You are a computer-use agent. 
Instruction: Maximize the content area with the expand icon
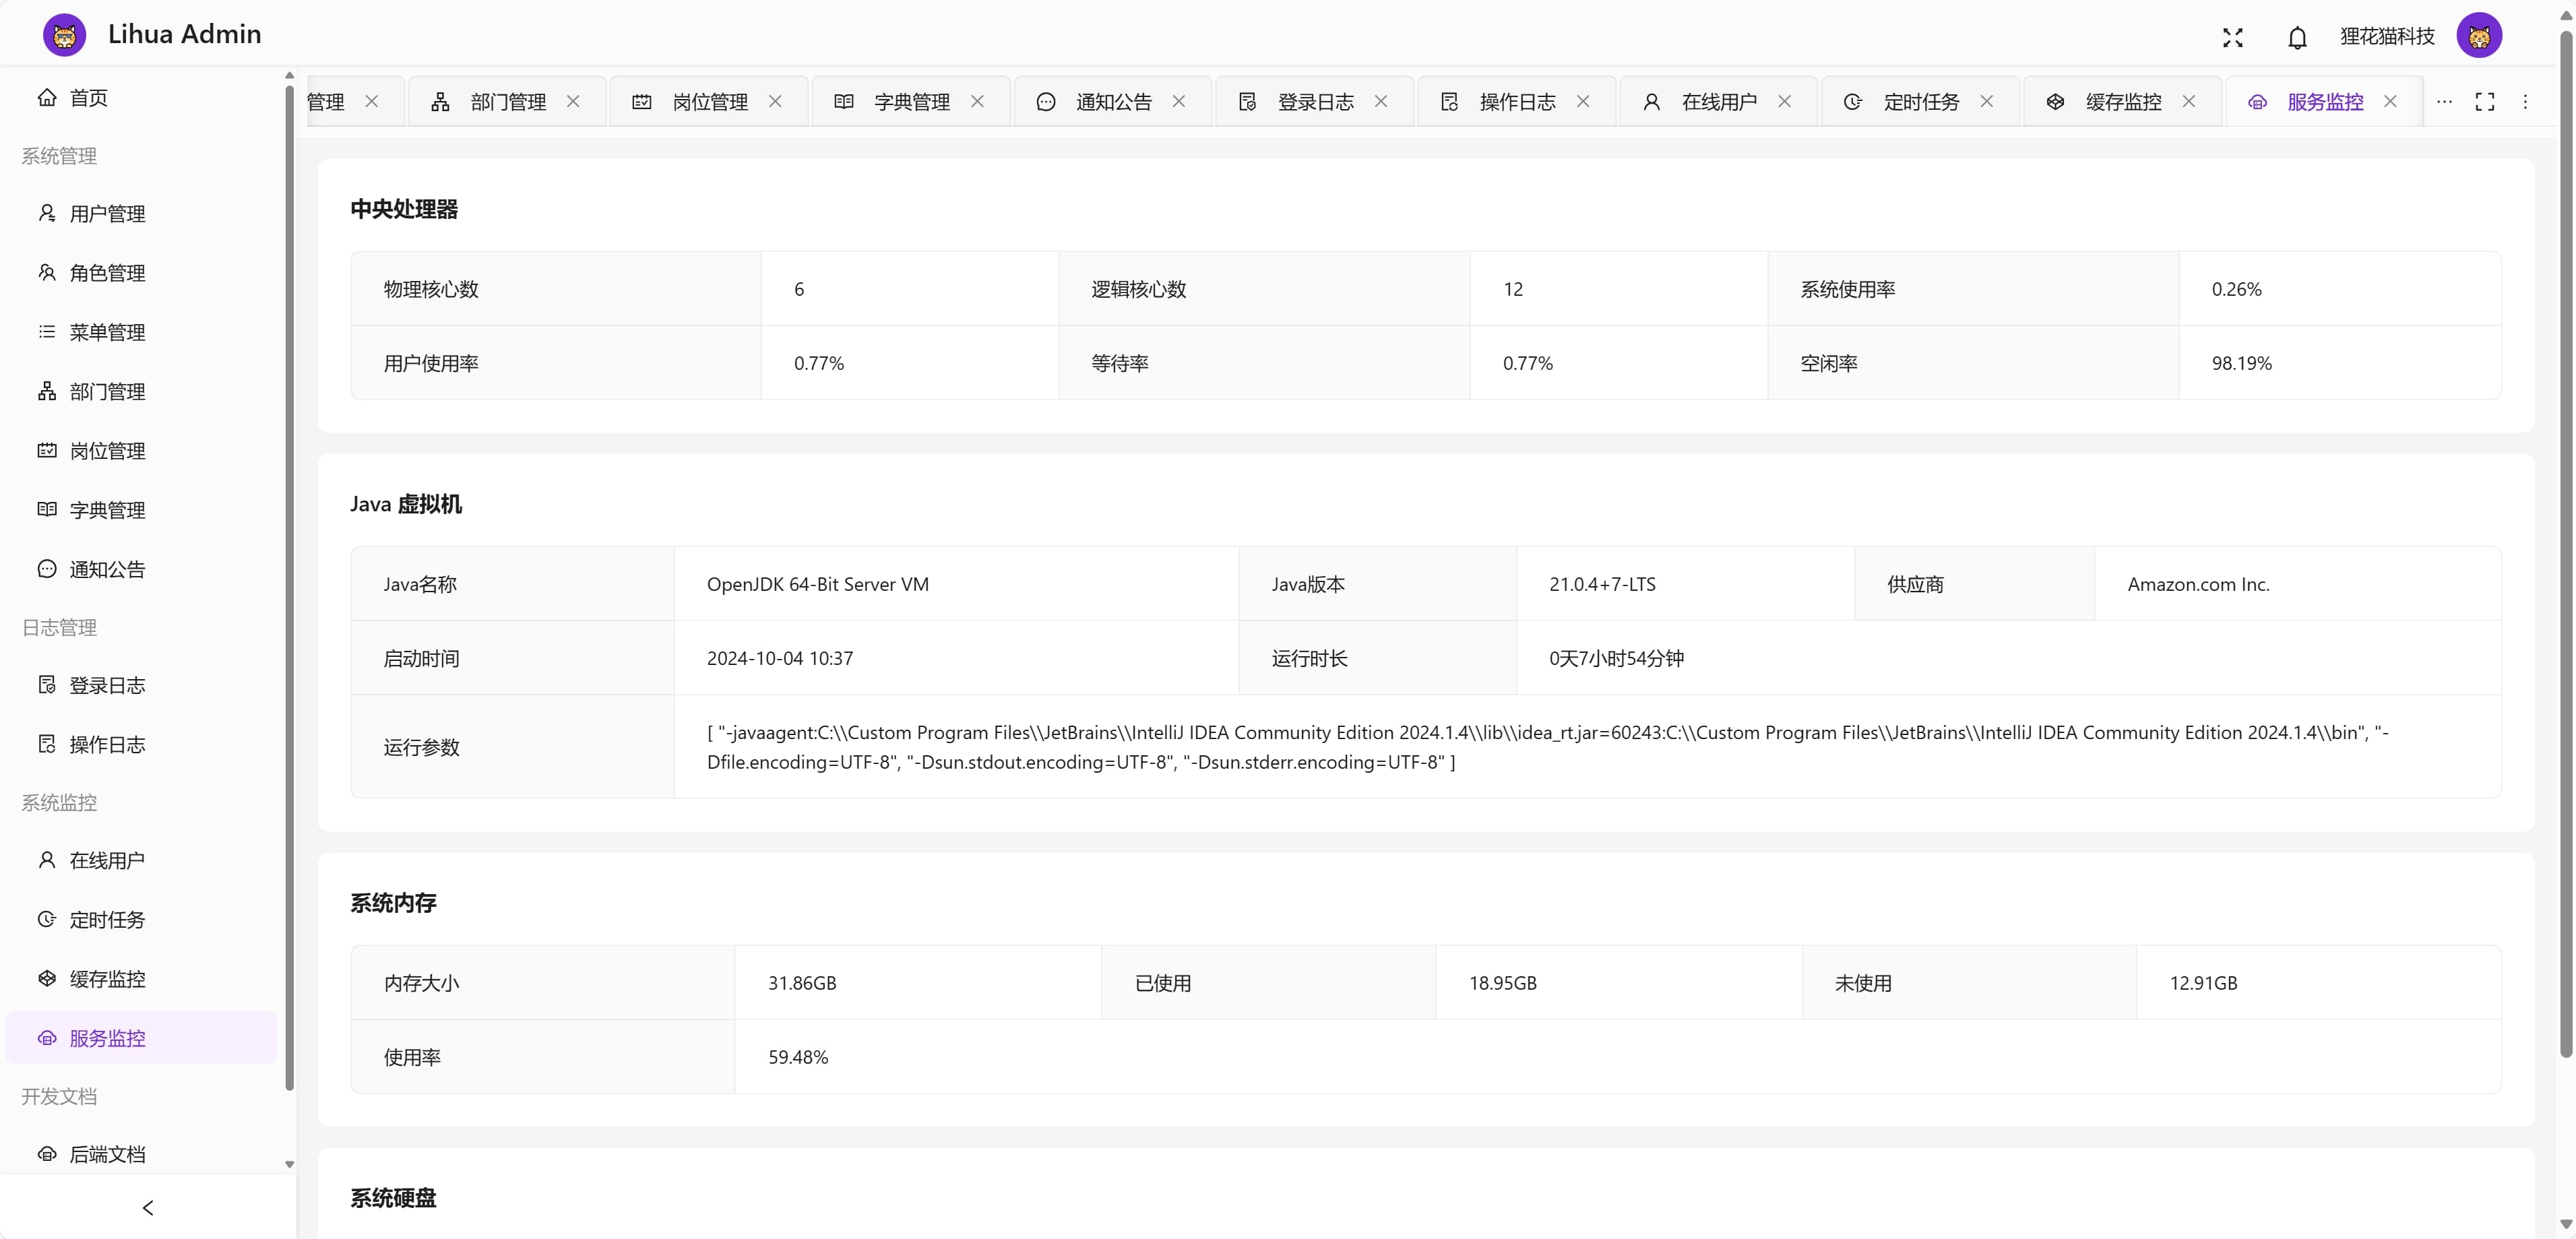click(x=2485, y=102)
